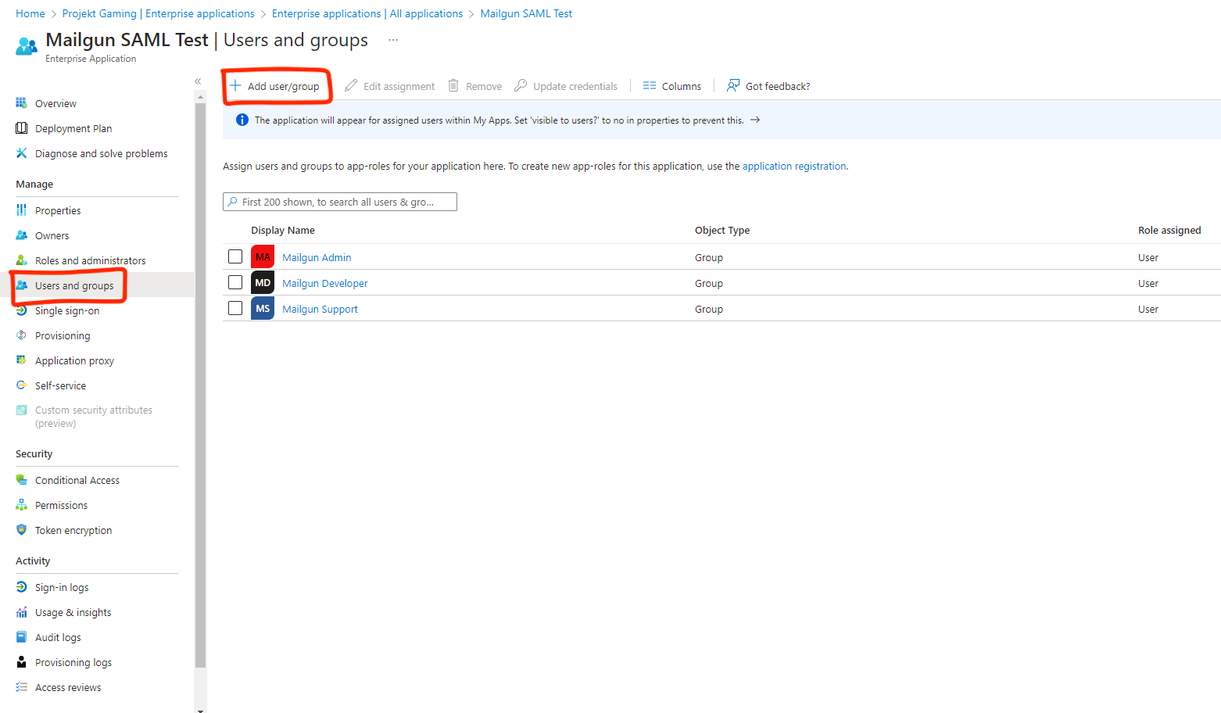Viewport: 1221px width, 713px height.
Task: Click the Diagnose and solve problems wrench icon
Action: click(22, 153)
